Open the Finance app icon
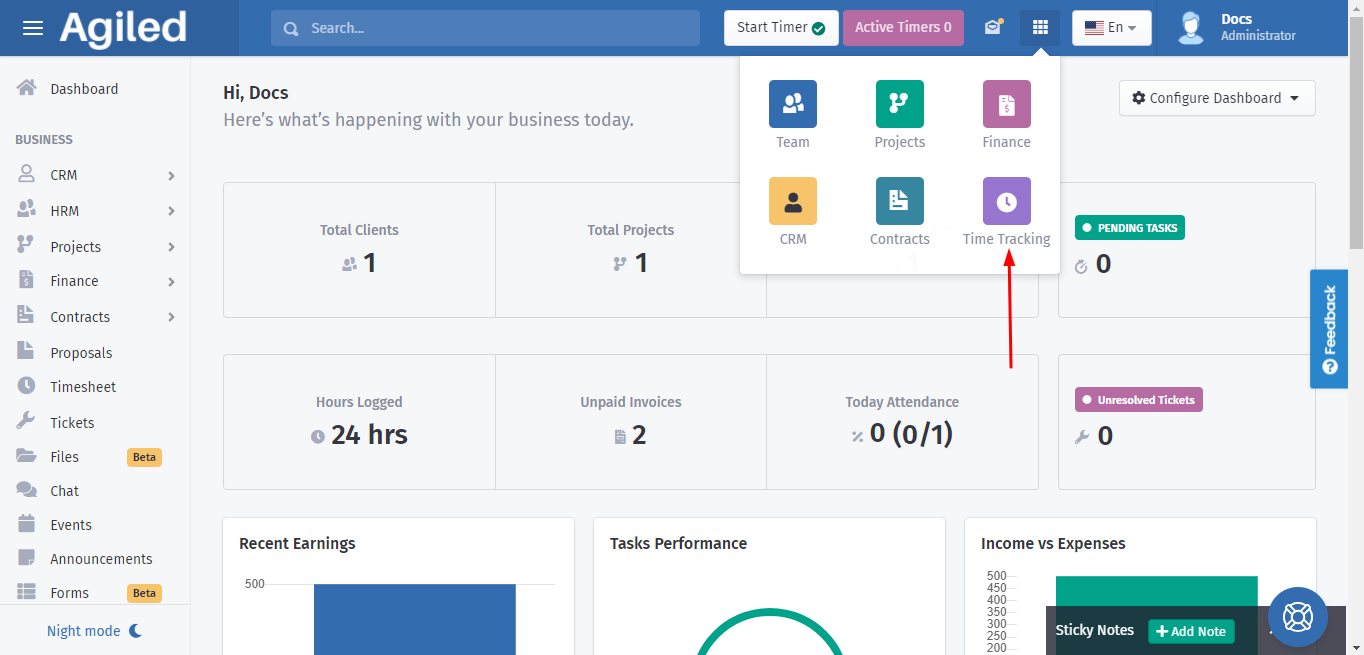Screen dimensions: 1364x655 (1006, 105)
